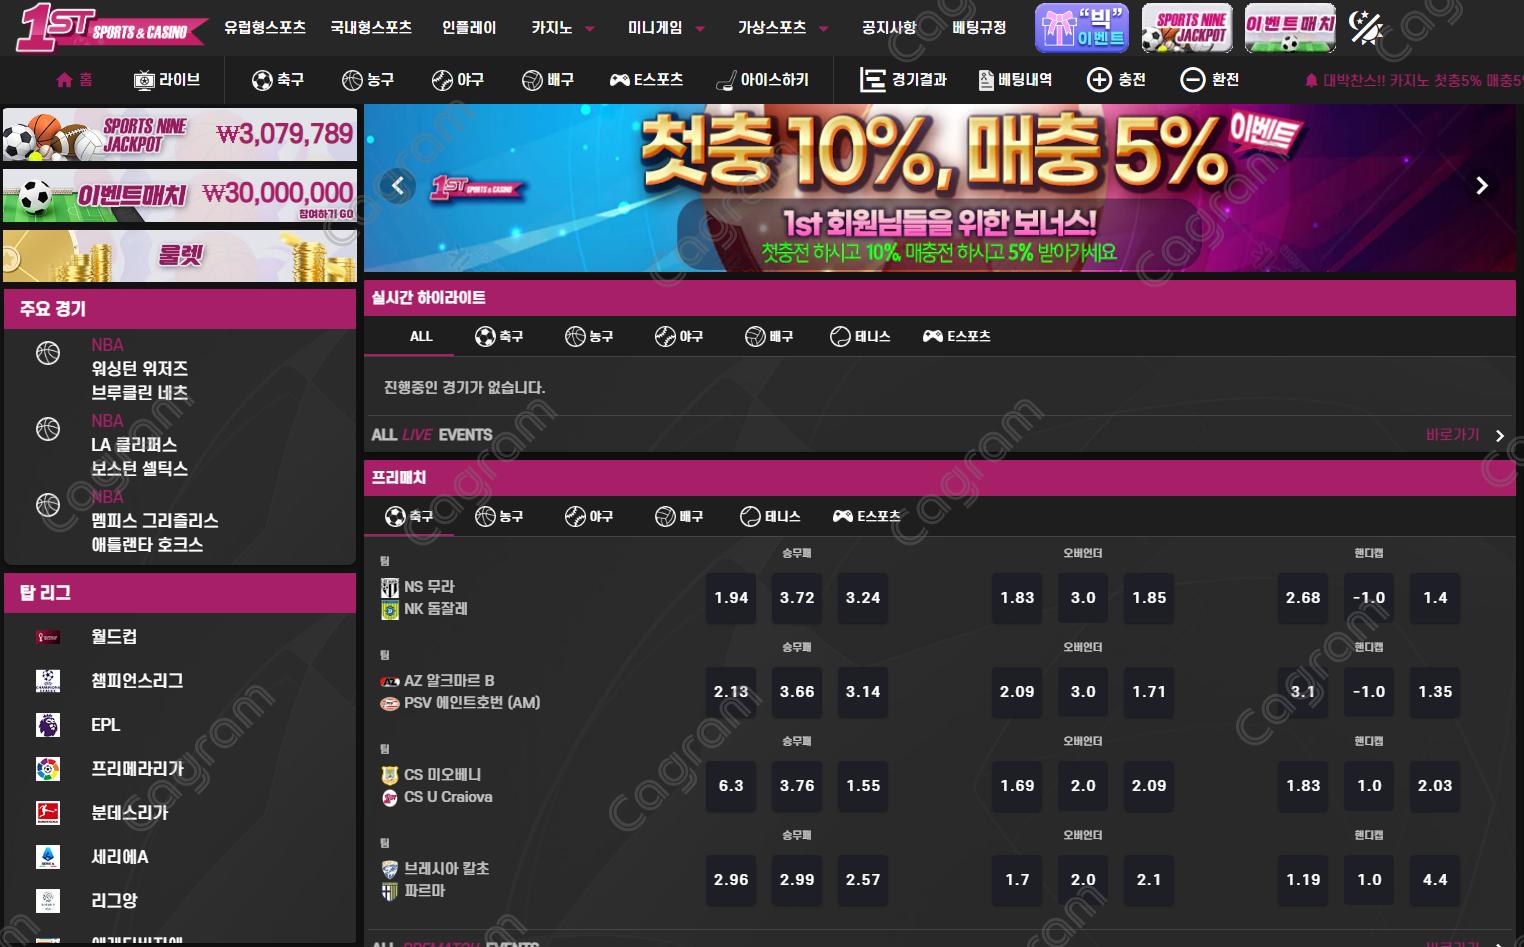This screenshot has height=947, width=1524.
Task: Open the 라이브 live section icon
Action: click(145, 80)
